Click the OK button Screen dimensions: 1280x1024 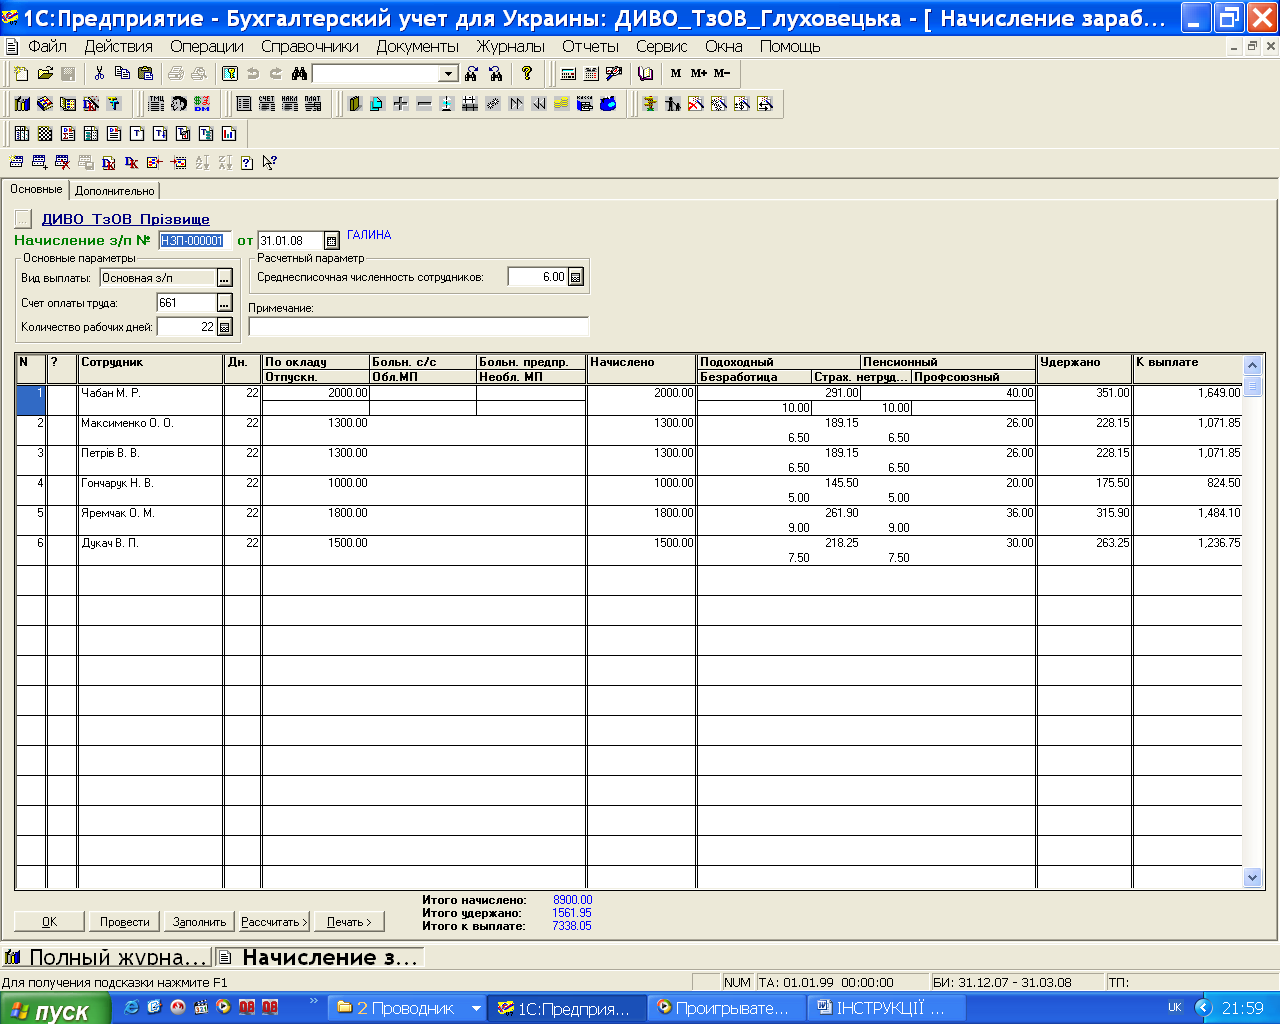(x=49, y=922)
